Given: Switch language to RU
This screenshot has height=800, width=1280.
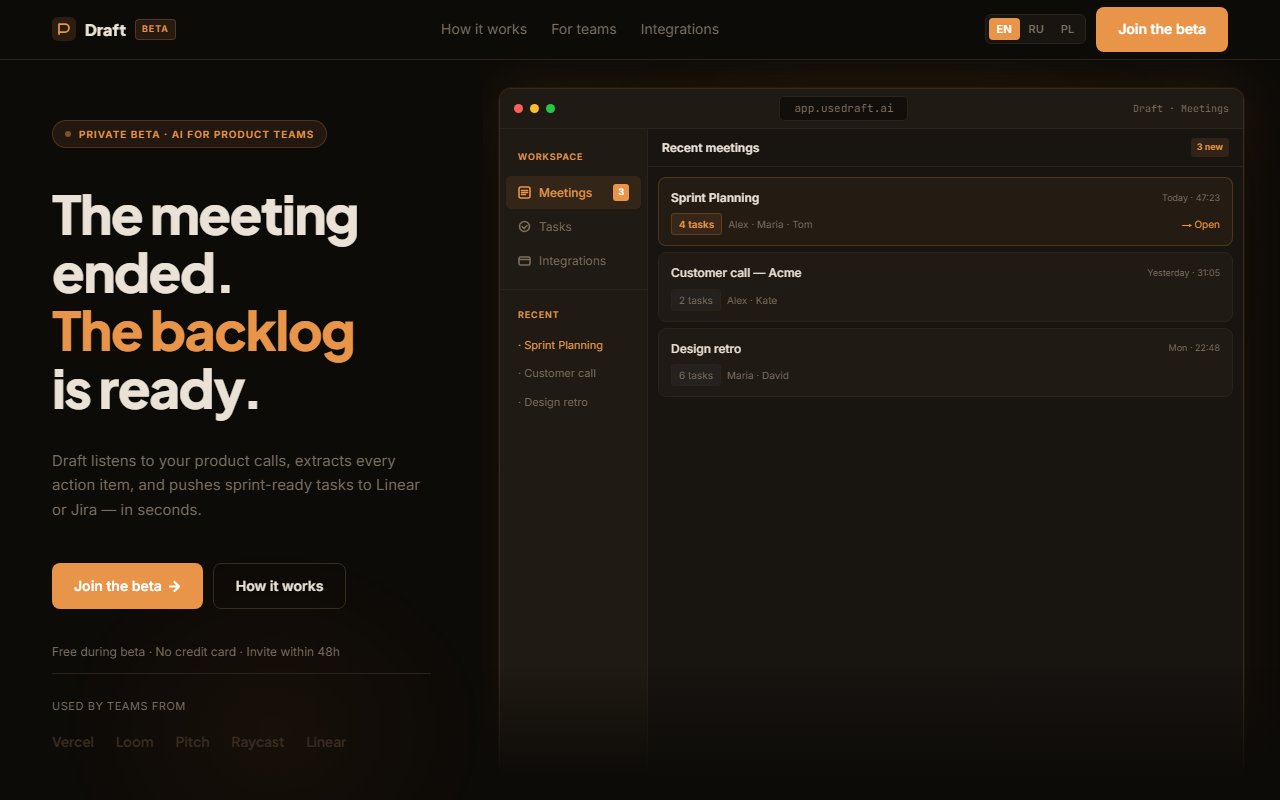Looking at the screenshot, I should pyautogui.click(x=1036, y=29).
